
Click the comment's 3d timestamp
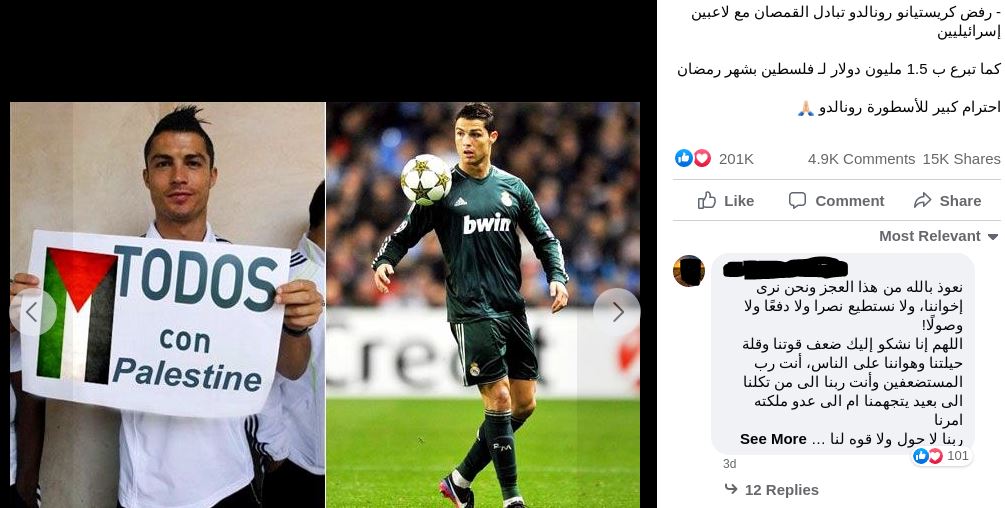pos(729,464)
